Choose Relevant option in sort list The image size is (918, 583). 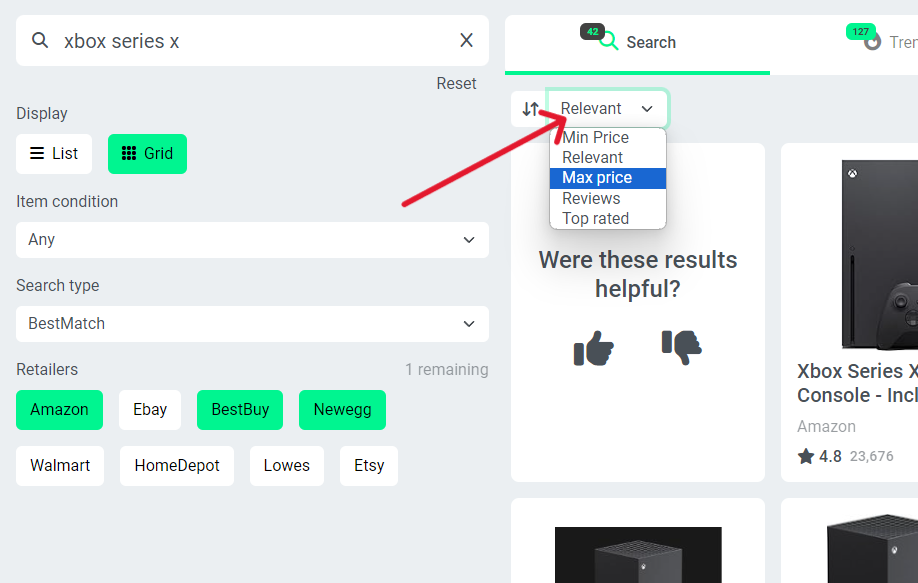pyautogui.click(x=608, y=157)
